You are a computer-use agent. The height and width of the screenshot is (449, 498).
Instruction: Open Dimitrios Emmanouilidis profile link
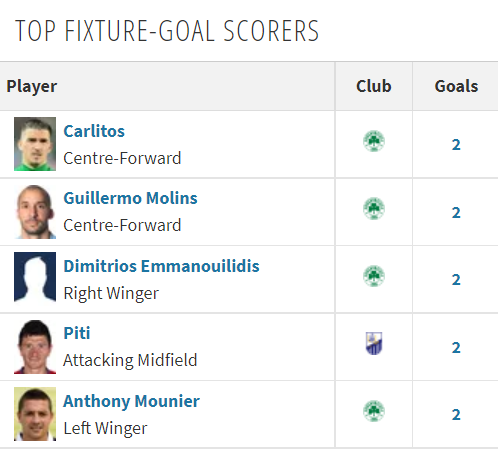coord(161,266)
